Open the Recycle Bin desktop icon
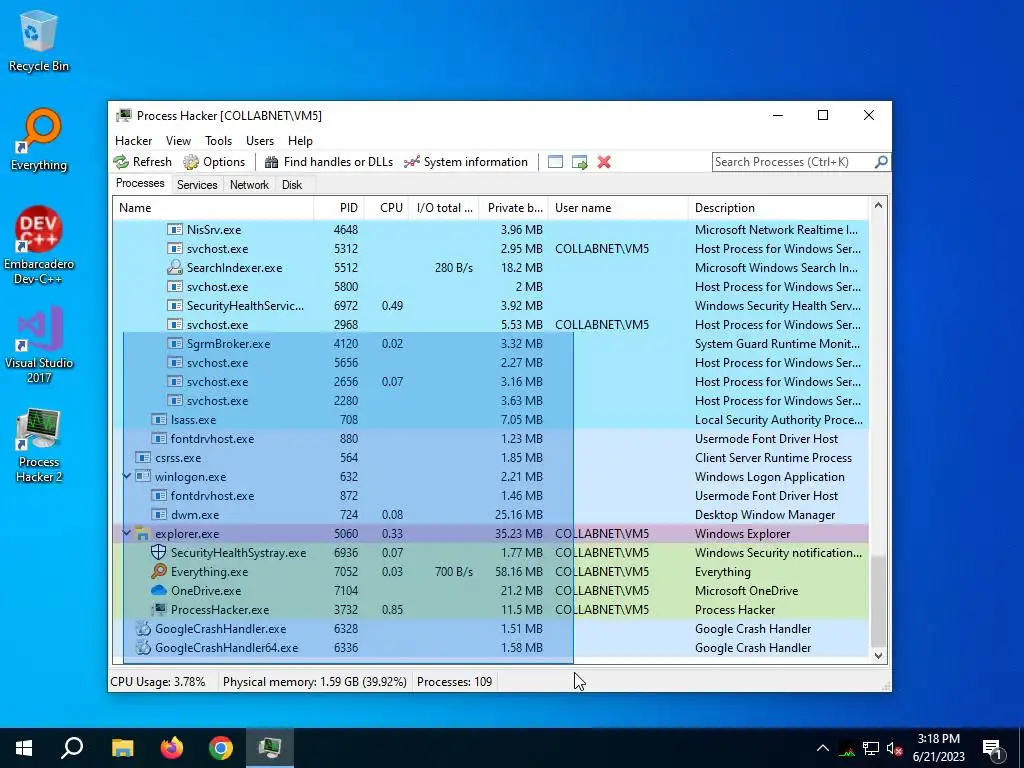This screenshot has width=1024, height=768. coord(39,40)
